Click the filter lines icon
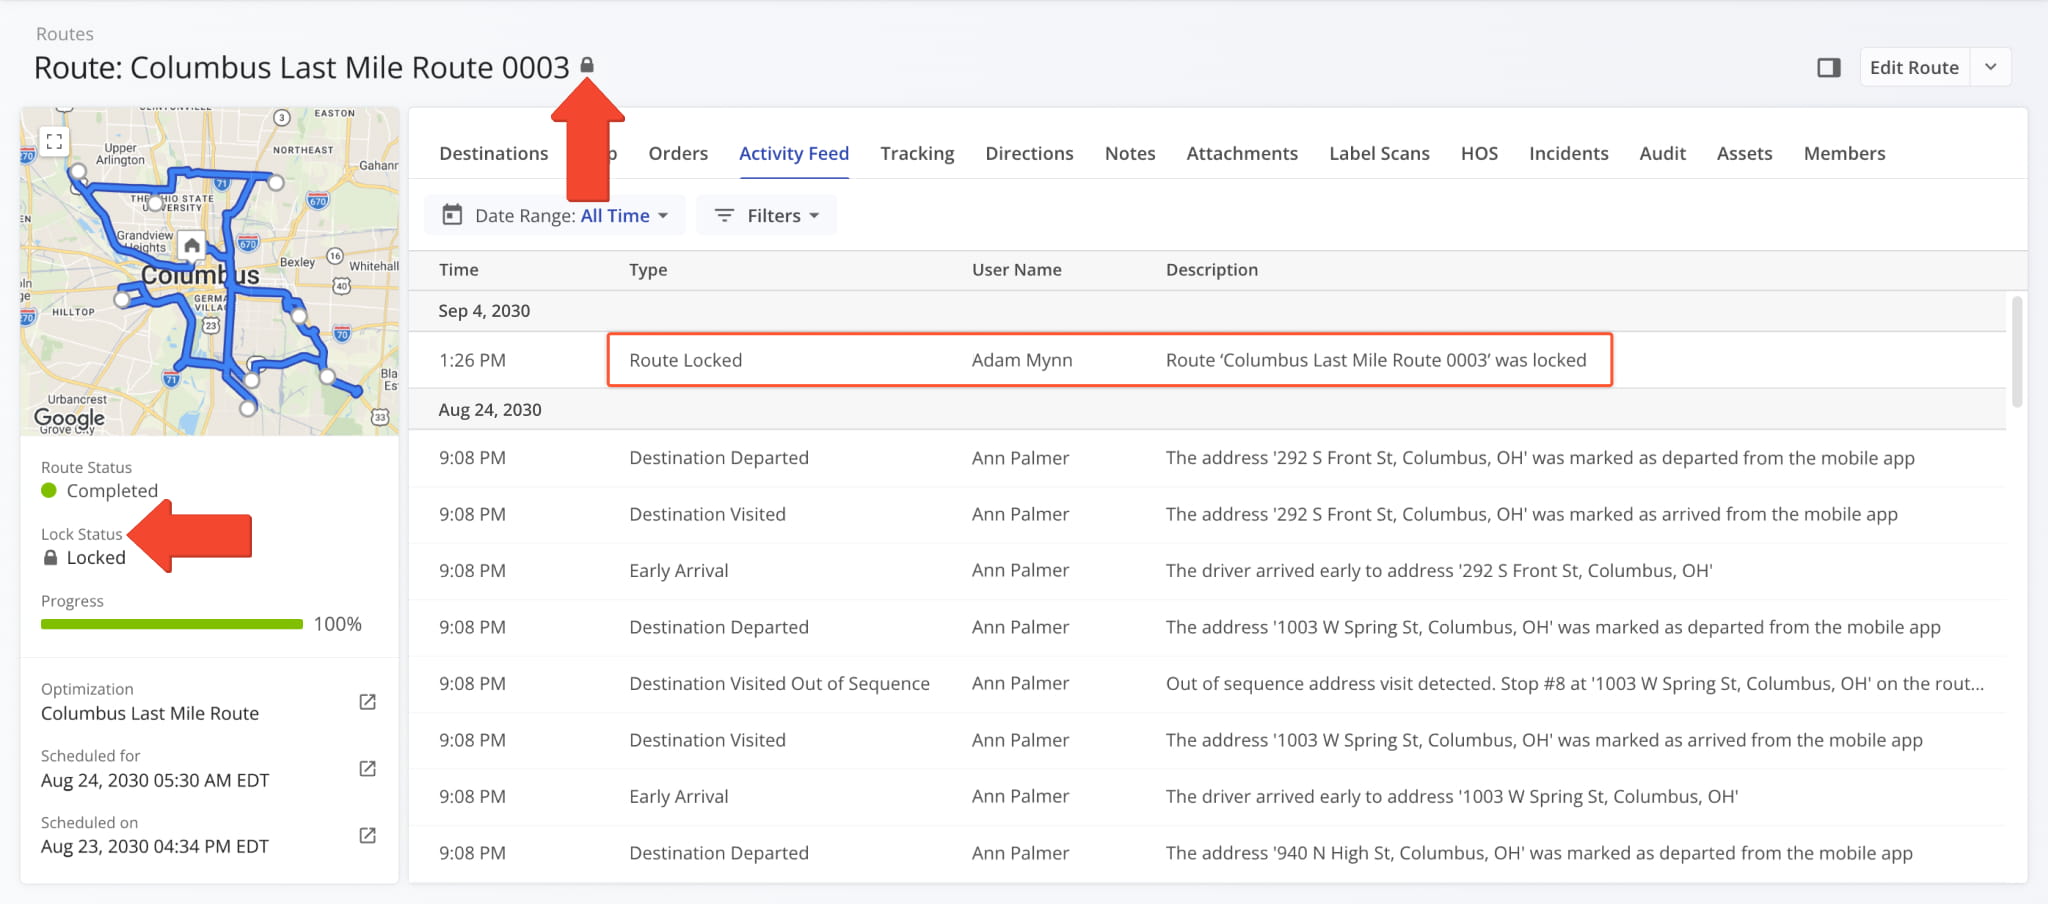 coord(724,215)
